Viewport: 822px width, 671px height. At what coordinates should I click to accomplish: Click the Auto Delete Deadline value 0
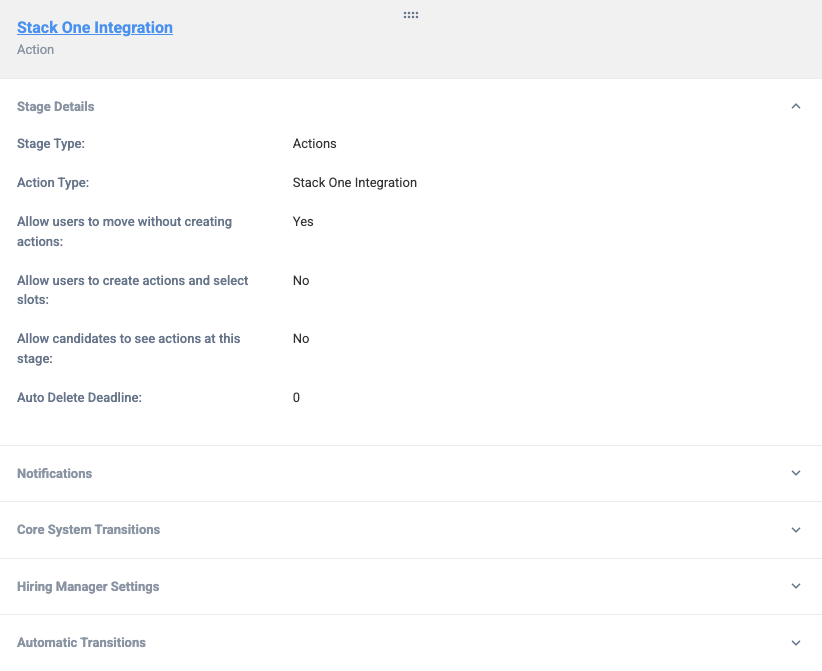(296, 398)
